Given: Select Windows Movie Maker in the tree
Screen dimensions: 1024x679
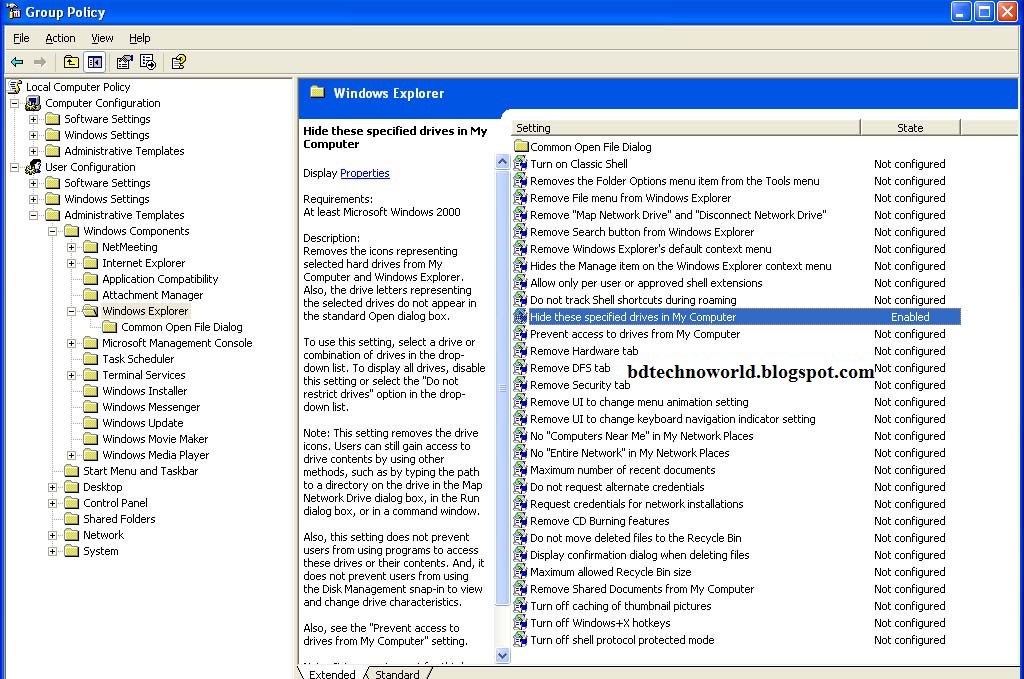Looking at the screenshot, I should click(x=155, y=439).
